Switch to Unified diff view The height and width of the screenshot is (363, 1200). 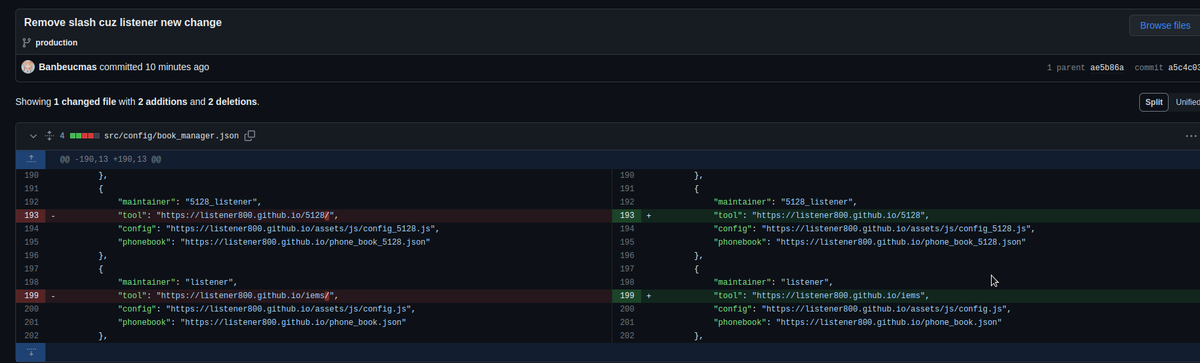click(1187, 102)
